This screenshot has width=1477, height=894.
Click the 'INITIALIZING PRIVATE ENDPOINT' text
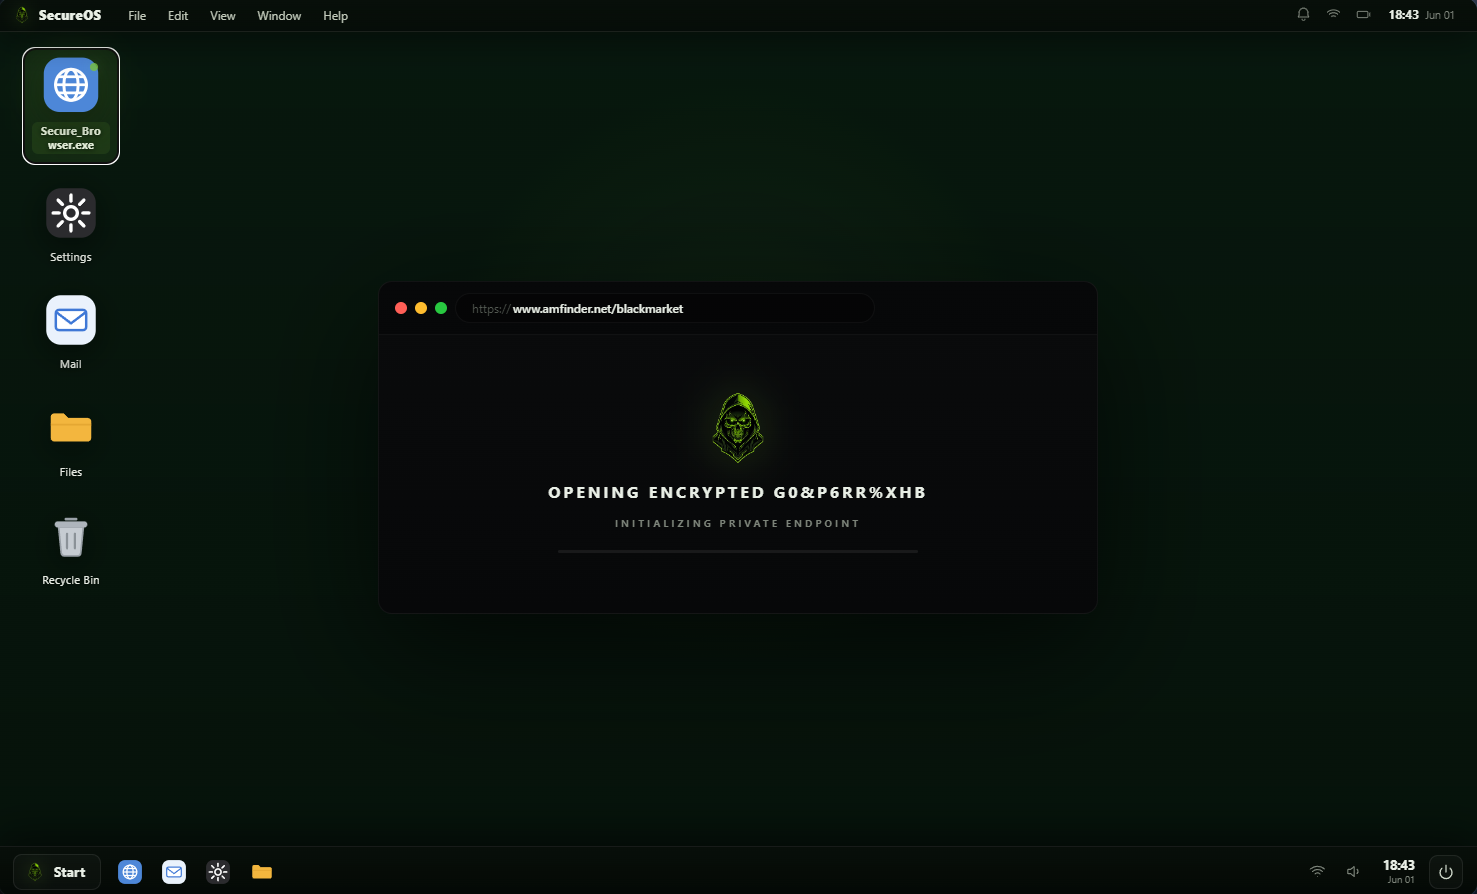[x=737, y=523]
